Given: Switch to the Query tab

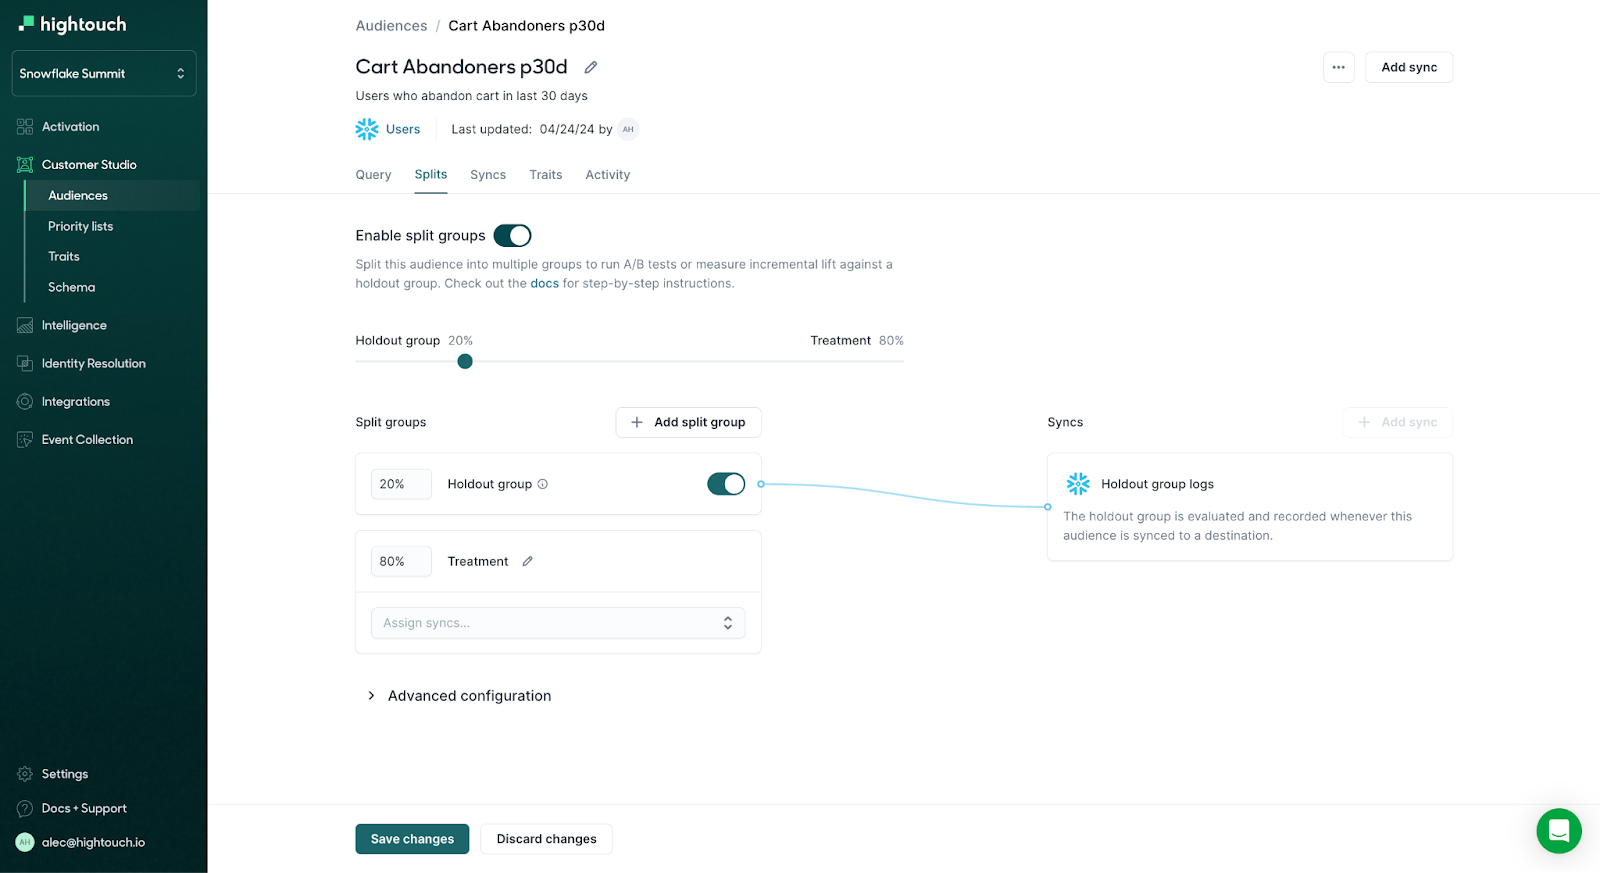Looking at the screenshot, I should click(373, 175).
